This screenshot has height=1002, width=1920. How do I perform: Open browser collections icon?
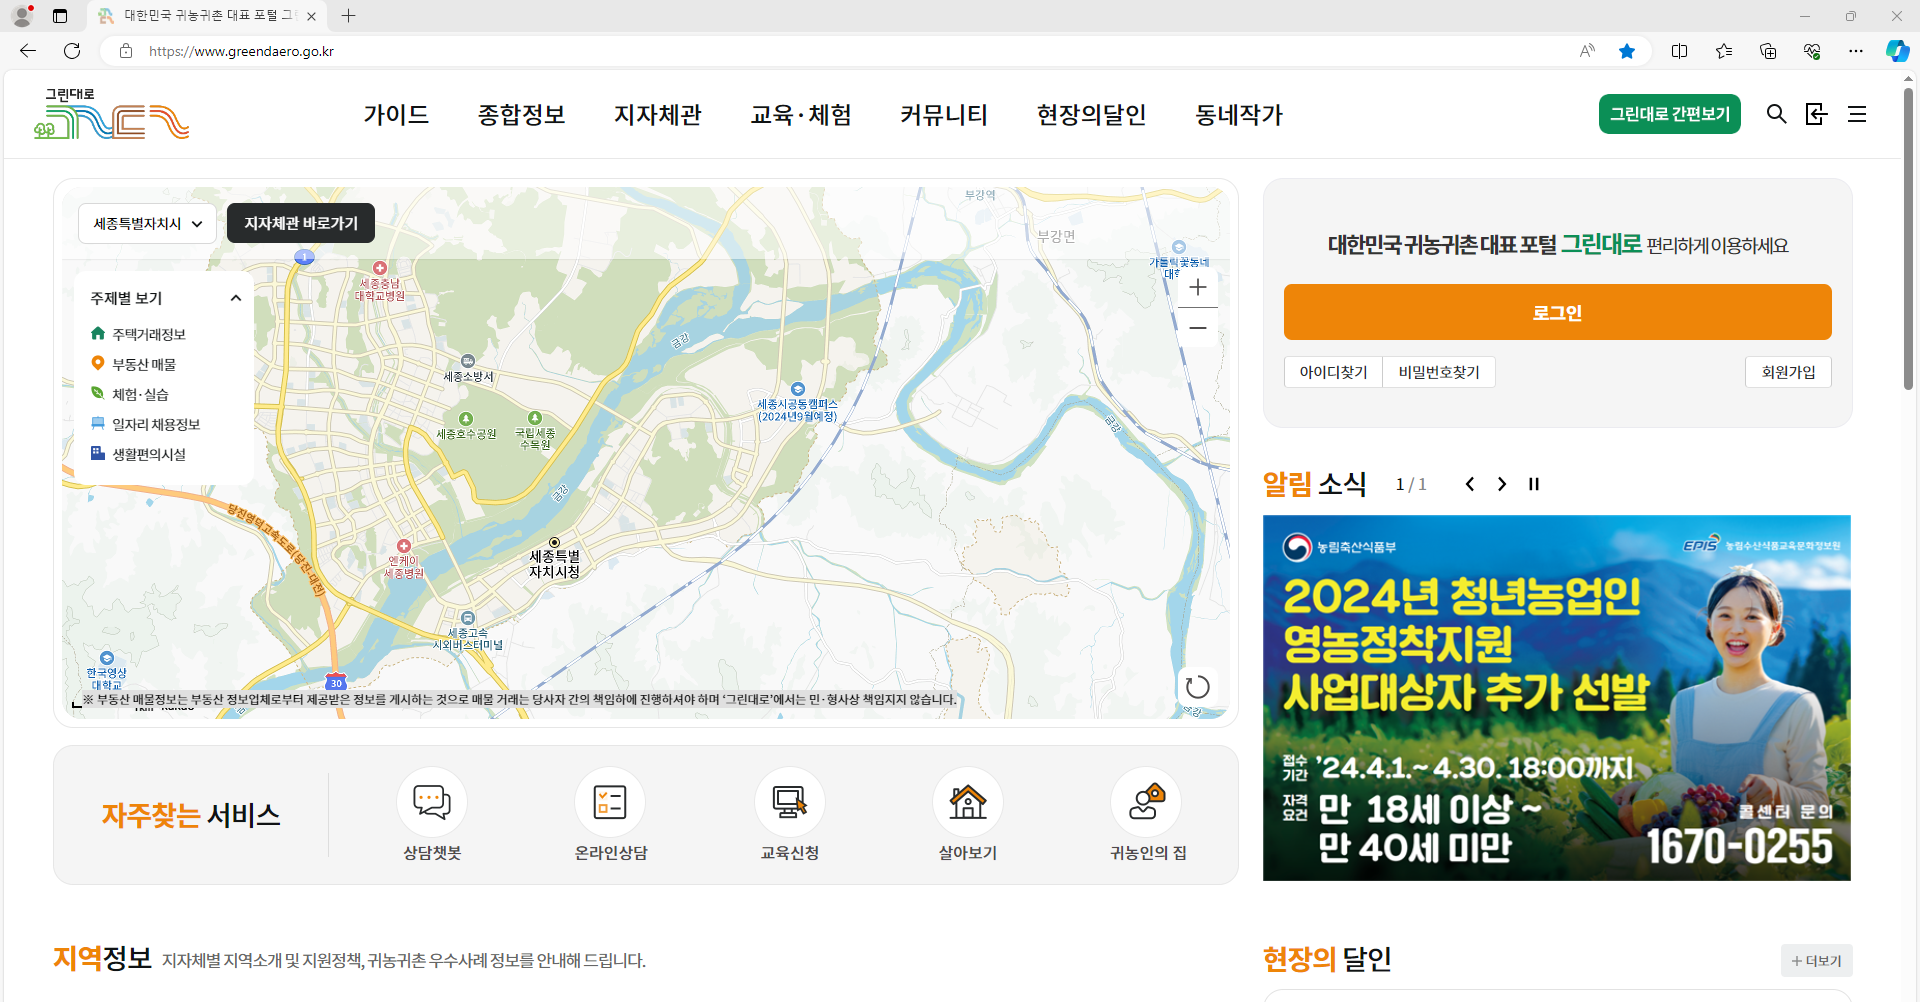click(x=1768, y=51)
